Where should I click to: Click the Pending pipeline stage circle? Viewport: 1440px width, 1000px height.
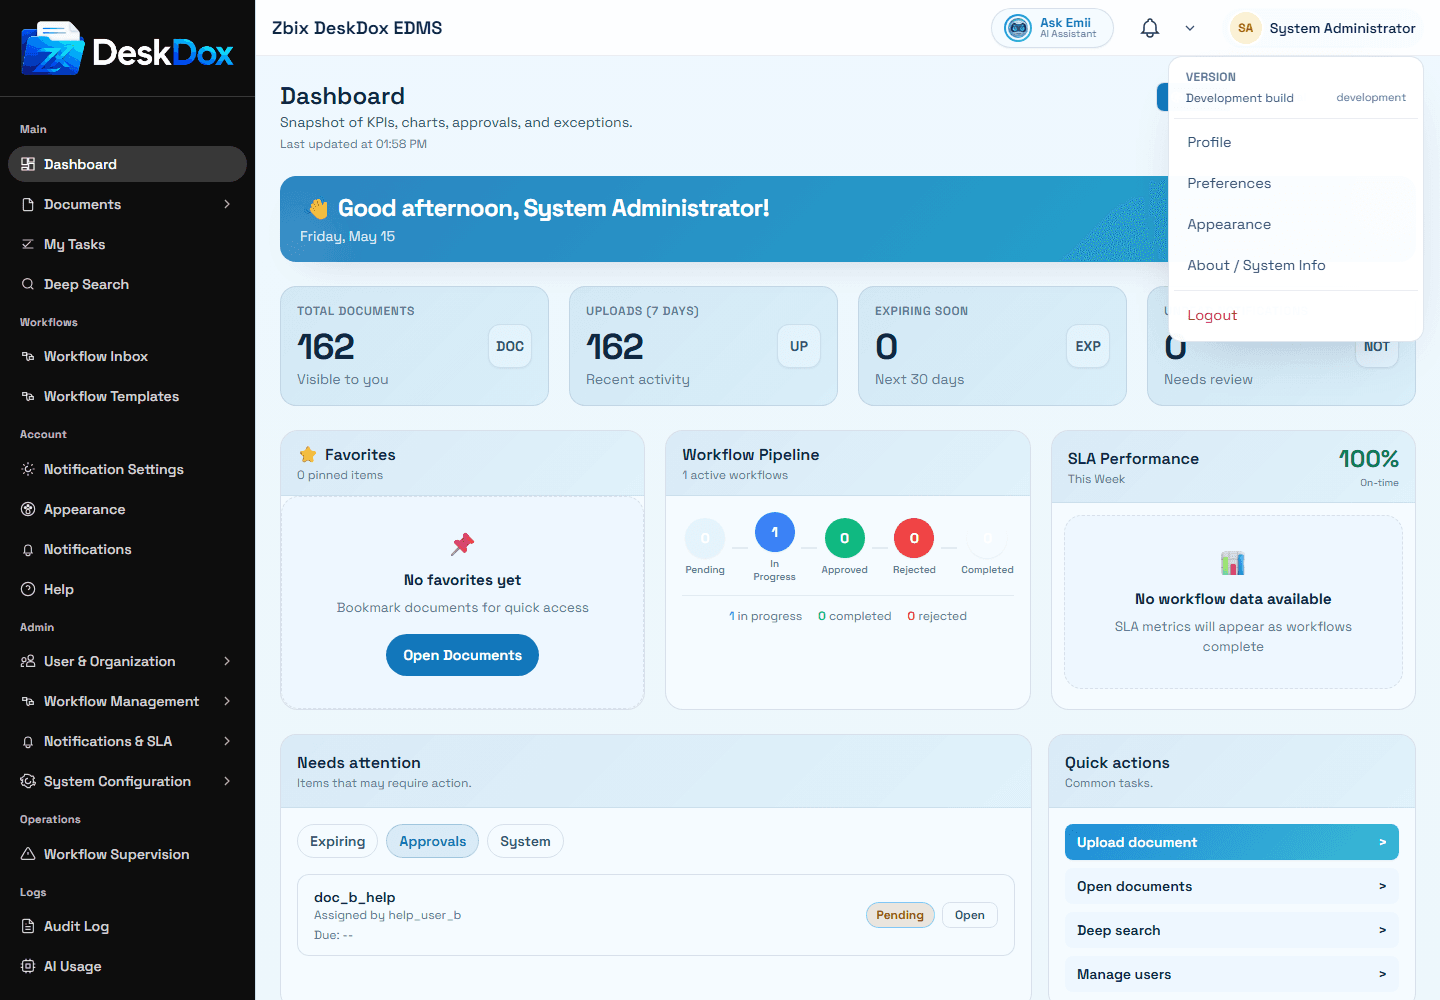pos(705,538)
